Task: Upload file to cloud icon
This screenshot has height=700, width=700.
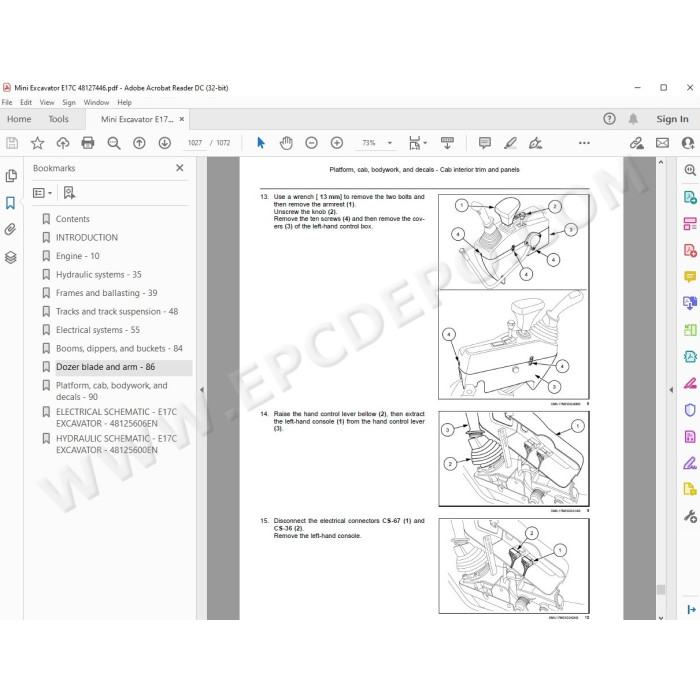Action: coord(63,143)
